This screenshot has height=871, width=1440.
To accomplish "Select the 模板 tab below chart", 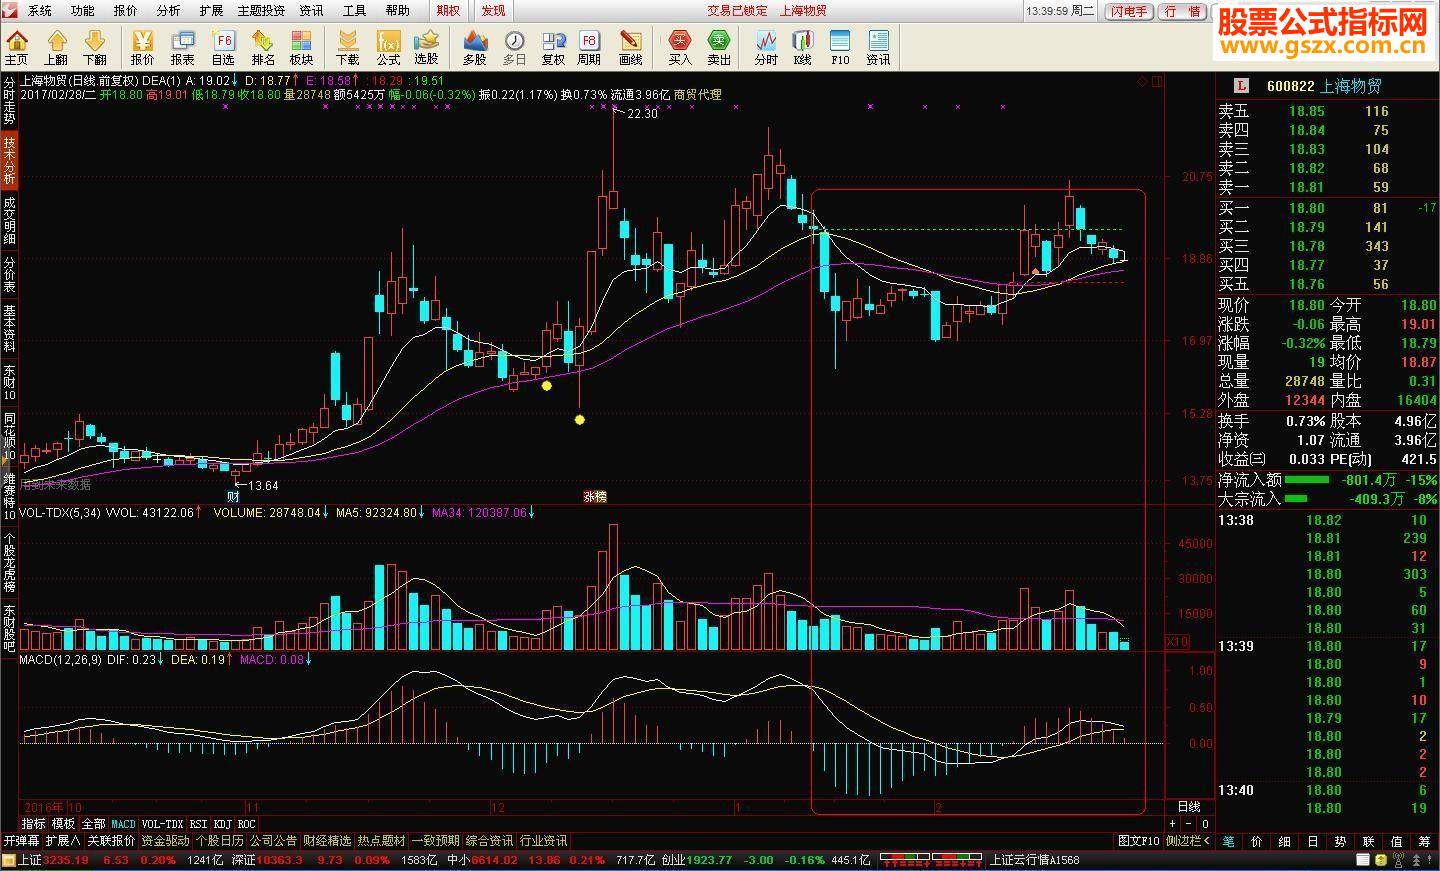I will coord(63,824).
